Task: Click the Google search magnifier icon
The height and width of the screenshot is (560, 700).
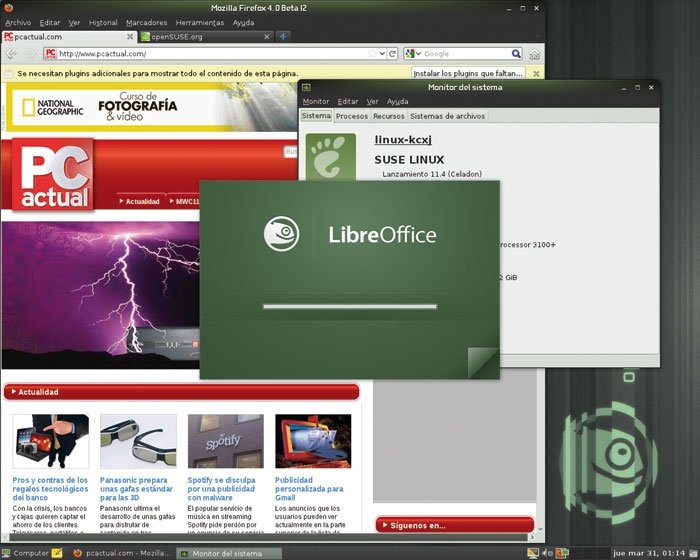Action: click(x=516, y=54)
